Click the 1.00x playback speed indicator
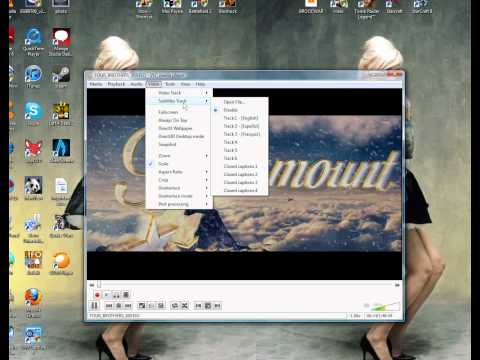This screenshot has height=360, width=480. pyautogui.click(x=356, y=316)
